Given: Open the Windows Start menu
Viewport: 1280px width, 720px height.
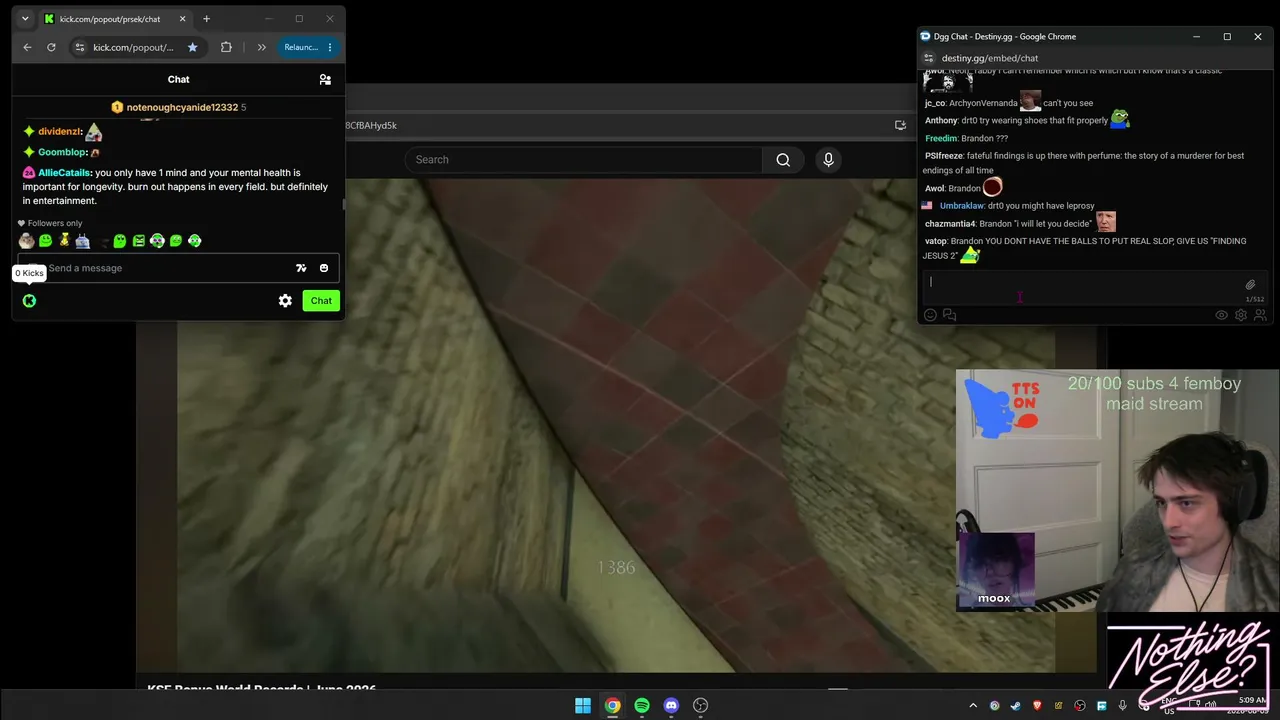Looking at the screenshot, I should [x=583, y=705].
